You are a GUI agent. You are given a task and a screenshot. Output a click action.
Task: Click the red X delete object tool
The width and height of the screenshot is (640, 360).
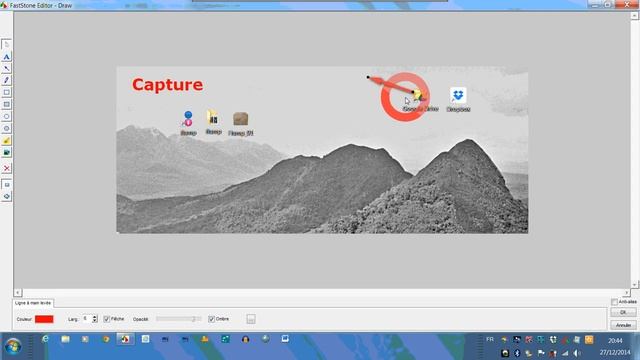[7, 168]
